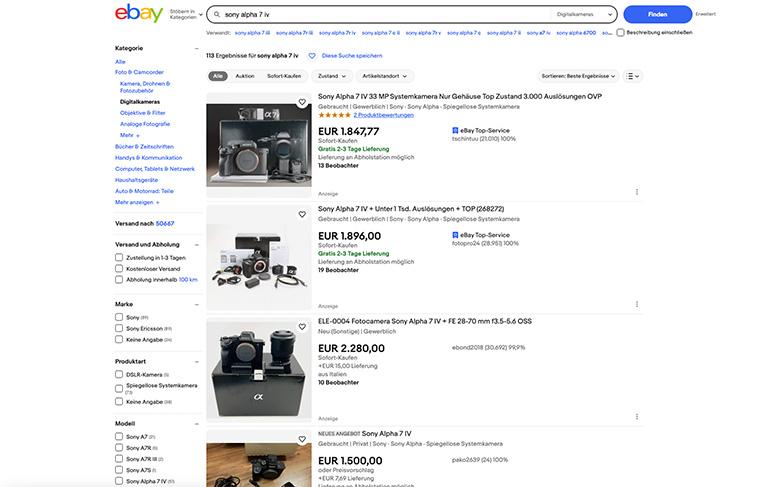Screen dimensions: 770x487
Task: Open Handys & Kommunikation category
Action: [148, 158]
